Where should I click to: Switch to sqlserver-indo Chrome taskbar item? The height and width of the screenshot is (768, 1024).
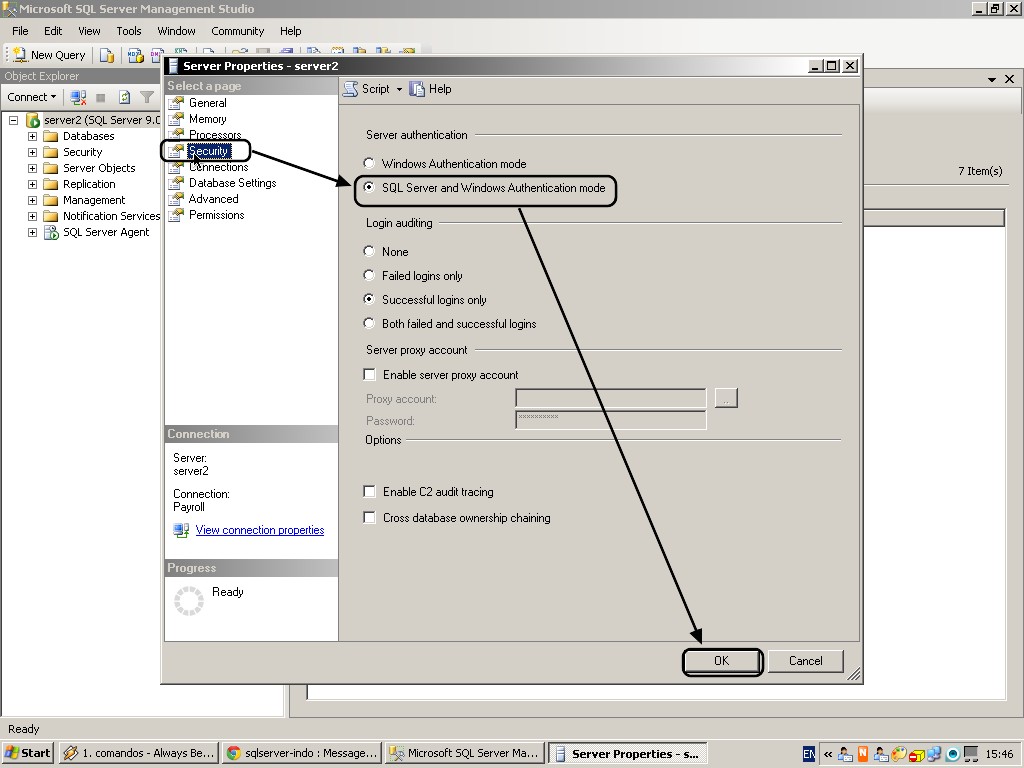point(302,754)
